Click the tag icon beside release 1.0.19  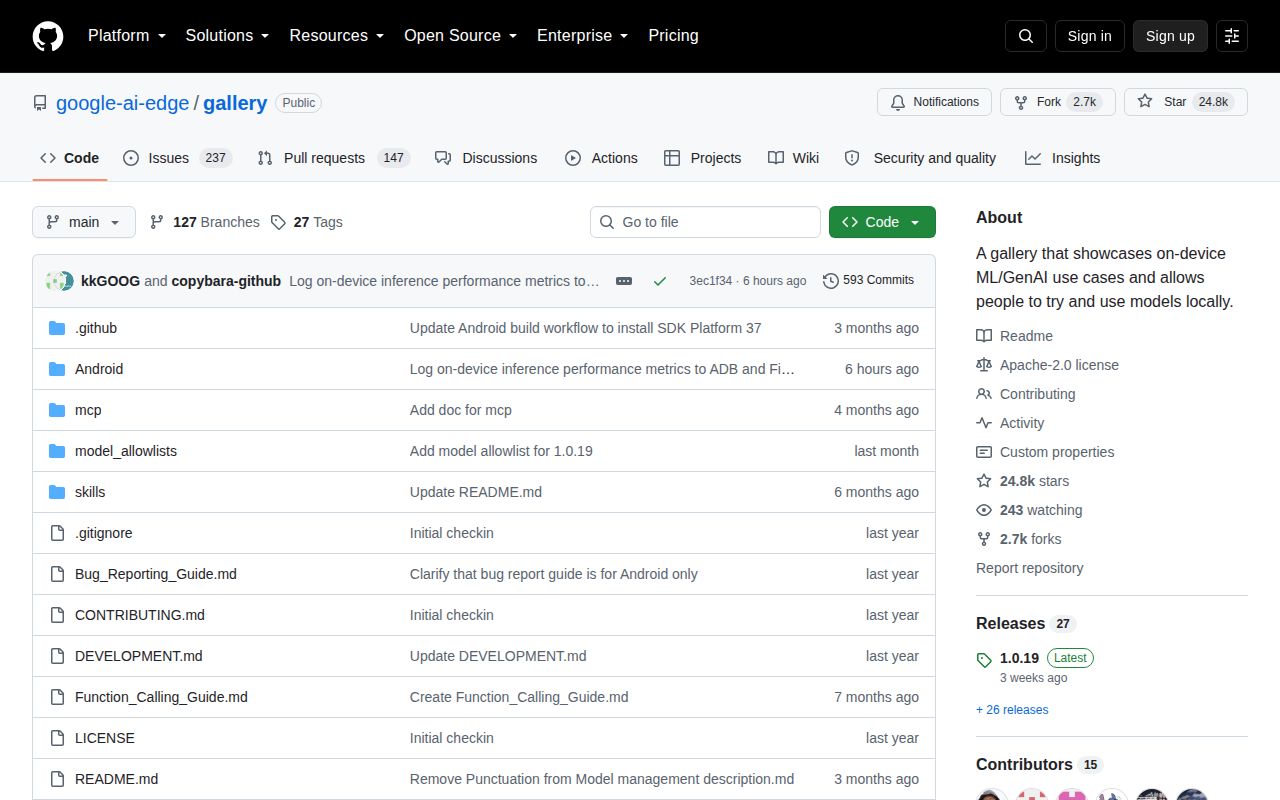[x=984, y=660]
